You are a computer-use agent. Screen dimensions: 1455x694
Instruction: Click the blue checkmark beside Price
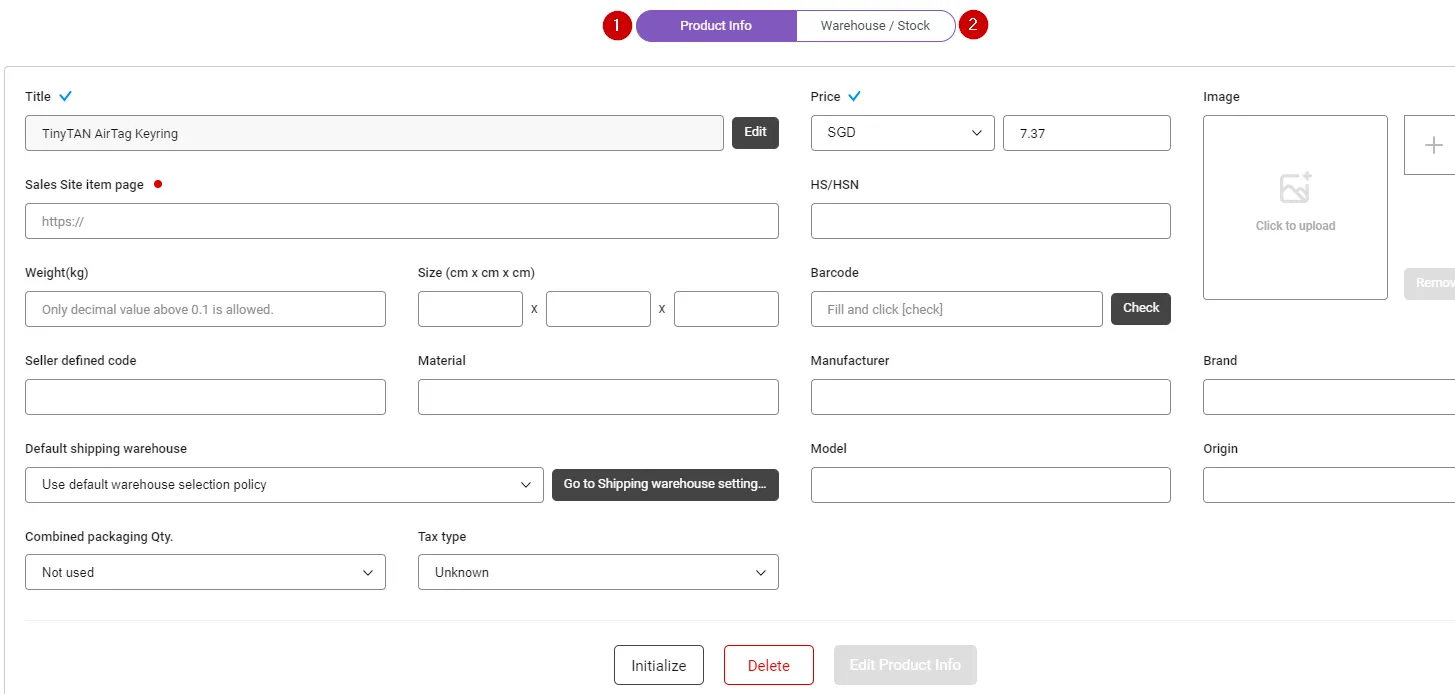854,97
